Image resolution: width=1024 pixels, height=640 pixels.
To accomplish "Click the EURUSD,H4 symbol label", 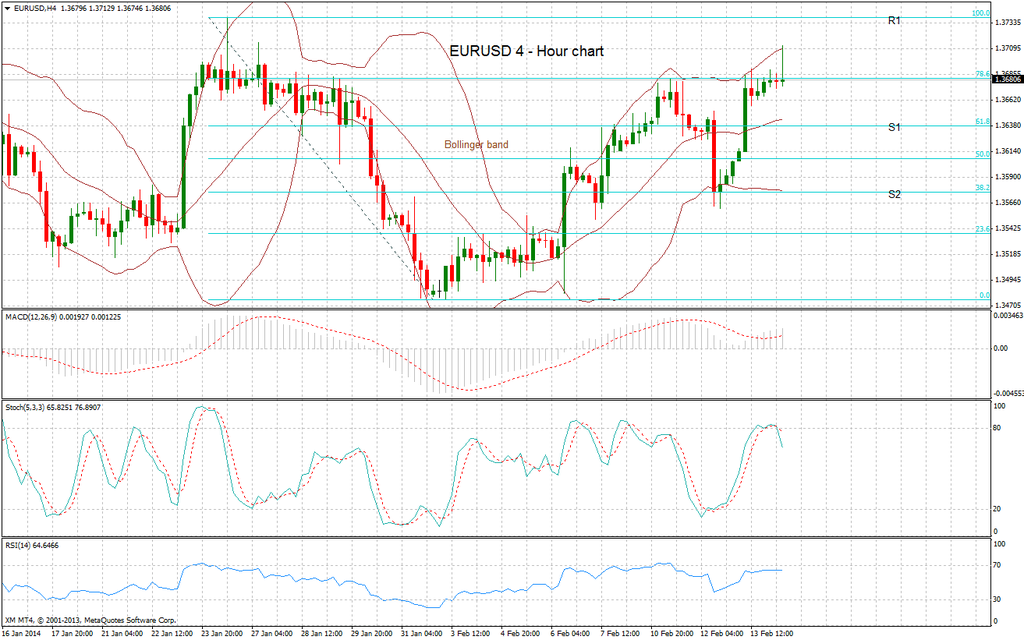I will [x=33, y=8].
